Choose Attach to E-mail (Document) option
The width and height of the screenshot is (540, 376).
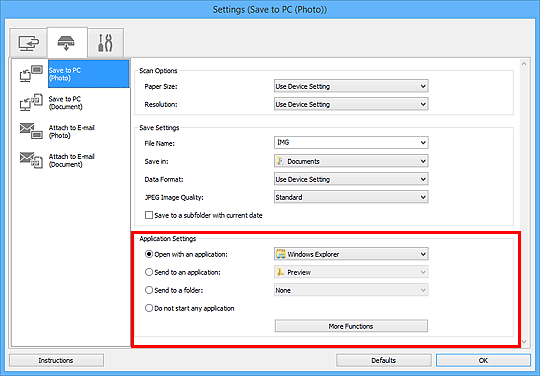coord(71,160)
